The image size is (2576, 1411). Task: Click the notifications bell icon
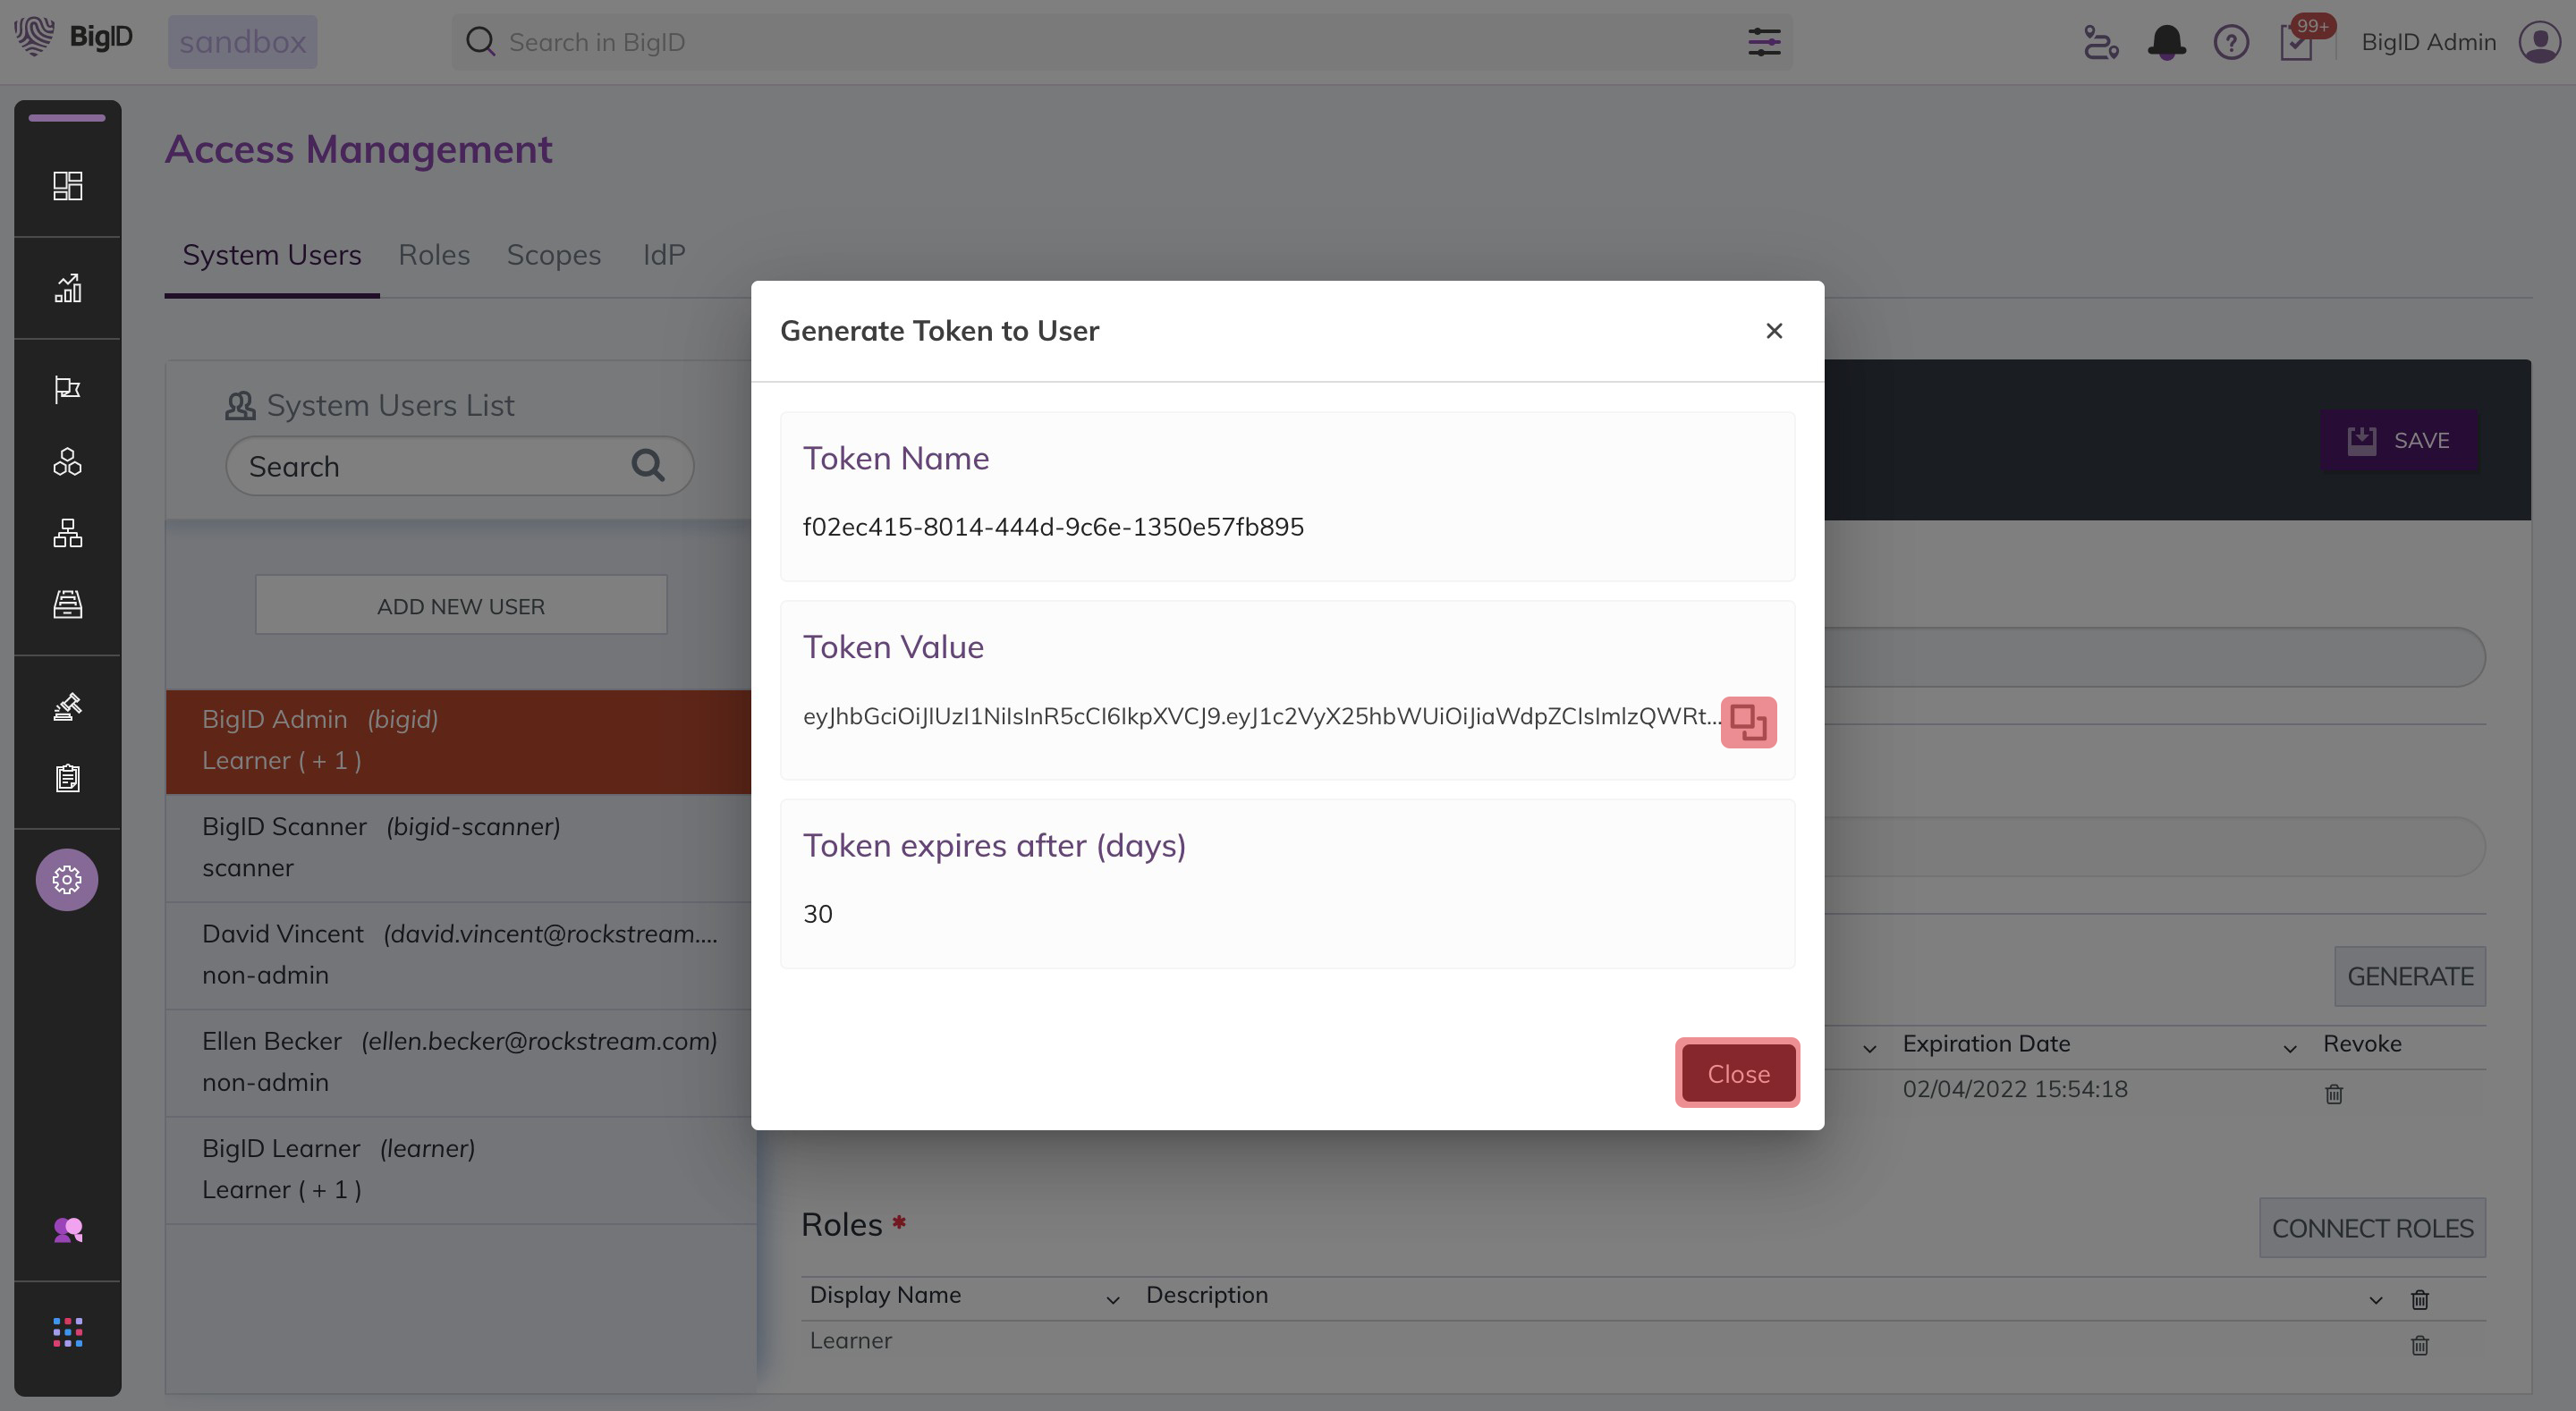tap(2166, 42)
